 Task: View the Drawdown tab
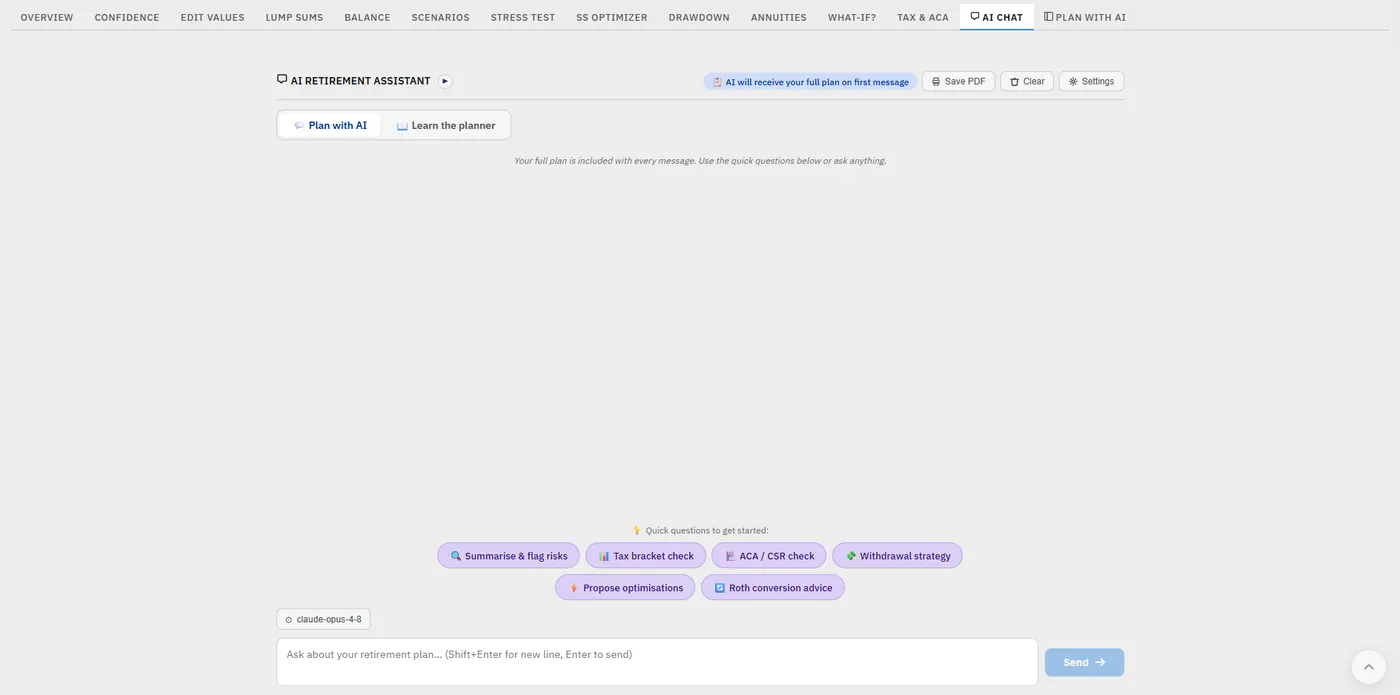coord(699,17)
